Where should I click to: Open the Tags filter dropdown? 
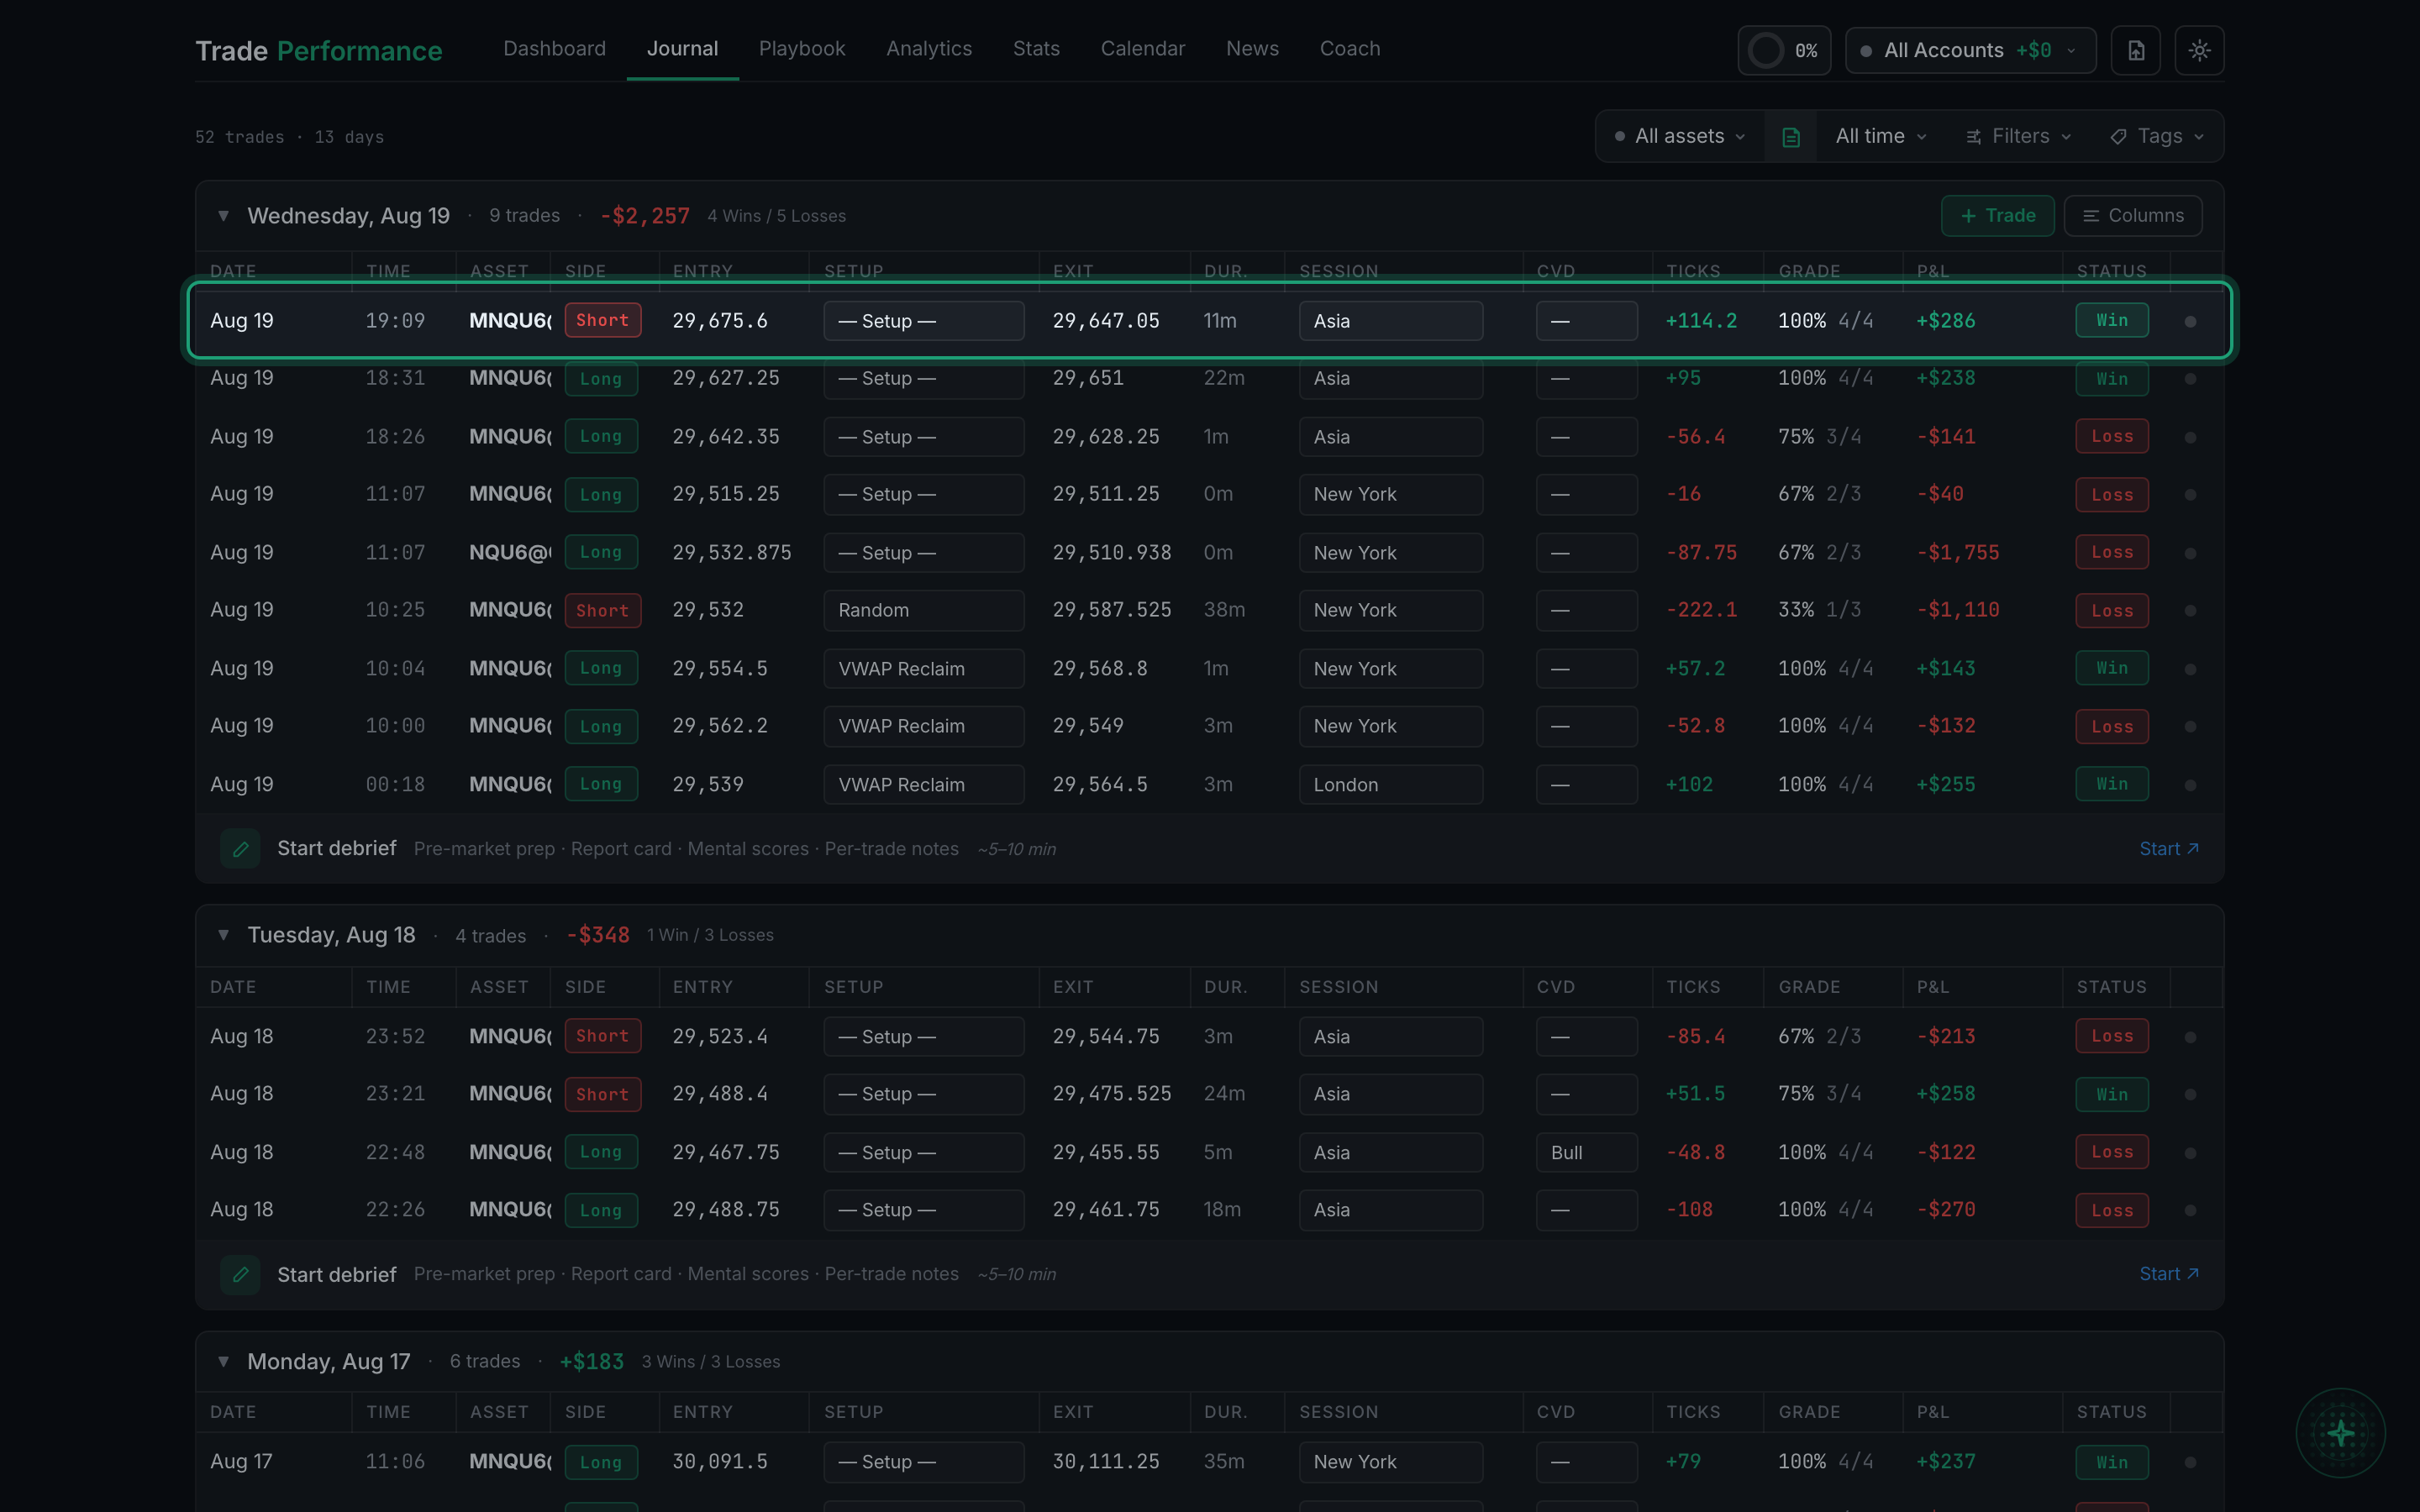pyautogui.click(x=2156, y=137)
